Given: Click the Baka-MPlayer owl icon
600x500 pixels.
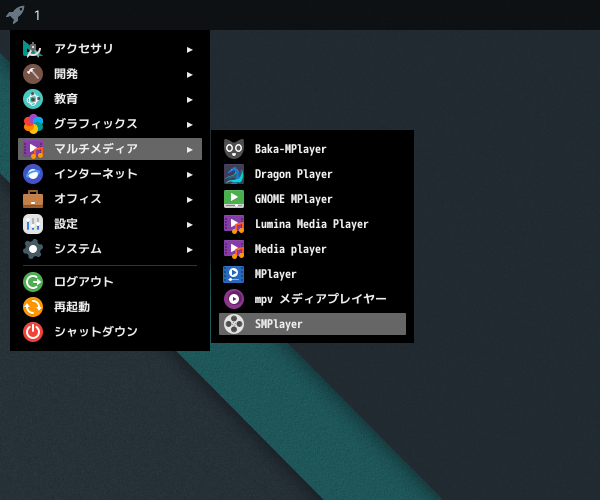Looking at the screenshot, I should [234, 149].
